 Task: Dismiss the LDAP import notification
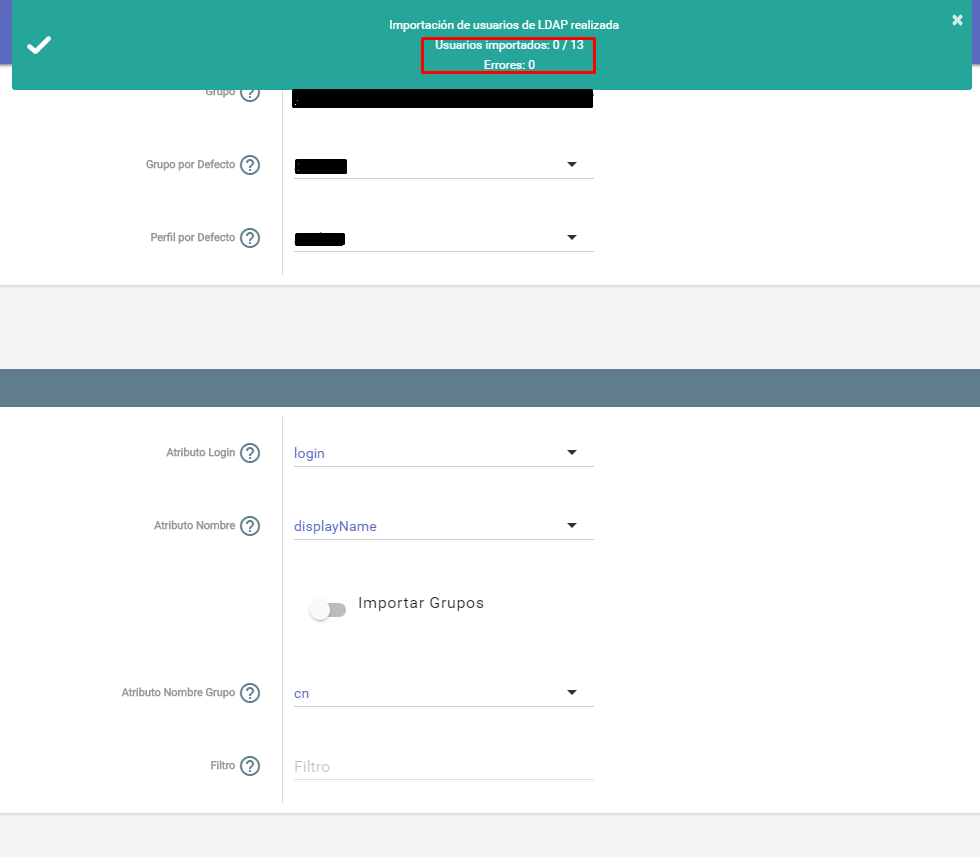coord(956,19)
